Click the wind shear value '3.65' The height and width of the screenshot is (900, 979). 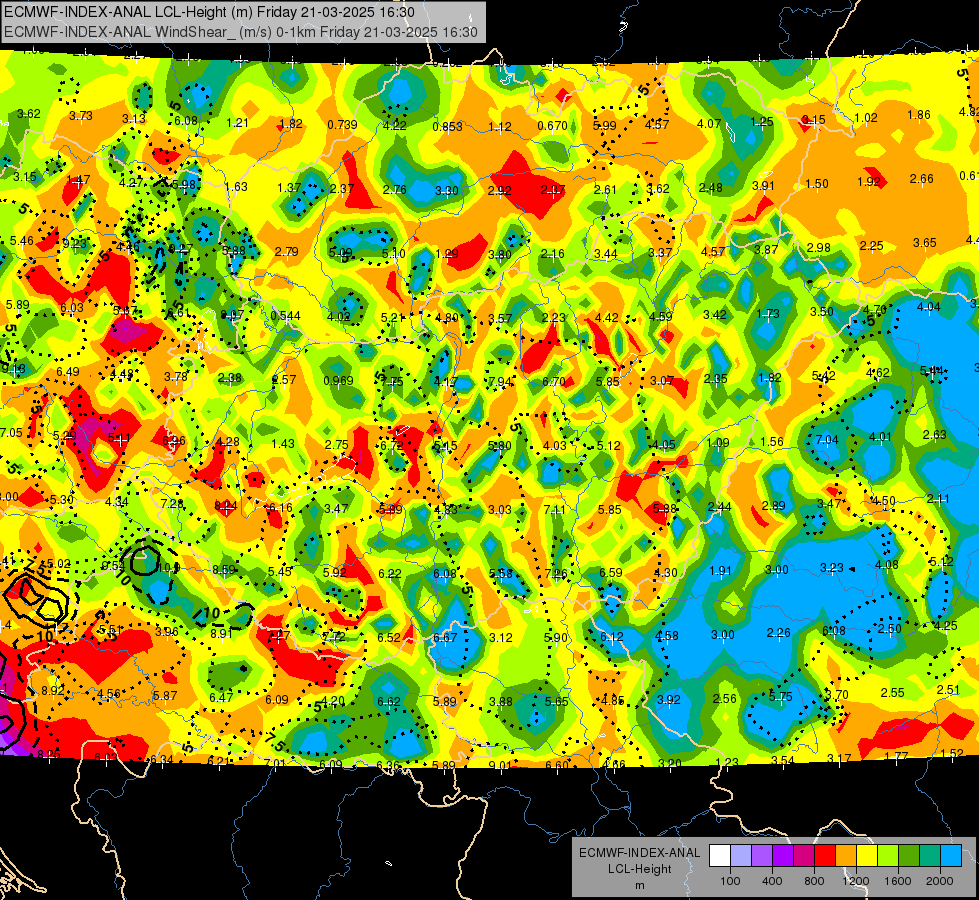[925, 243]
